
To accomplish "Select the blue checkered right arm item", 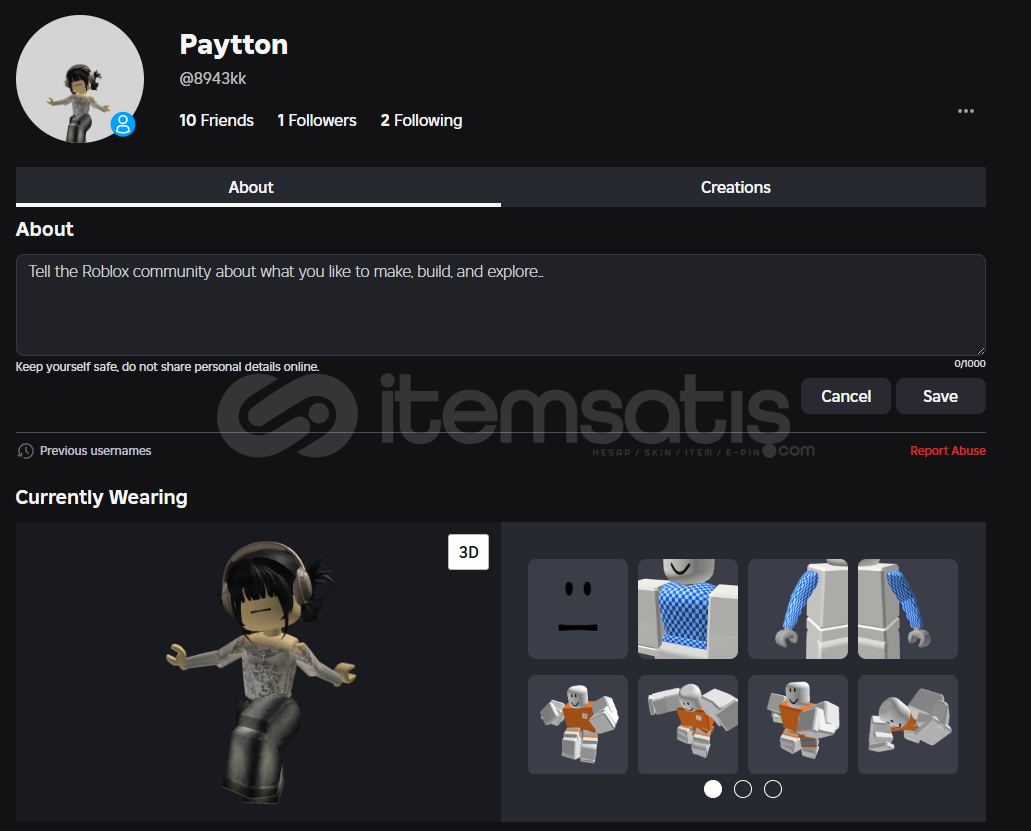I will coord(798,609).
